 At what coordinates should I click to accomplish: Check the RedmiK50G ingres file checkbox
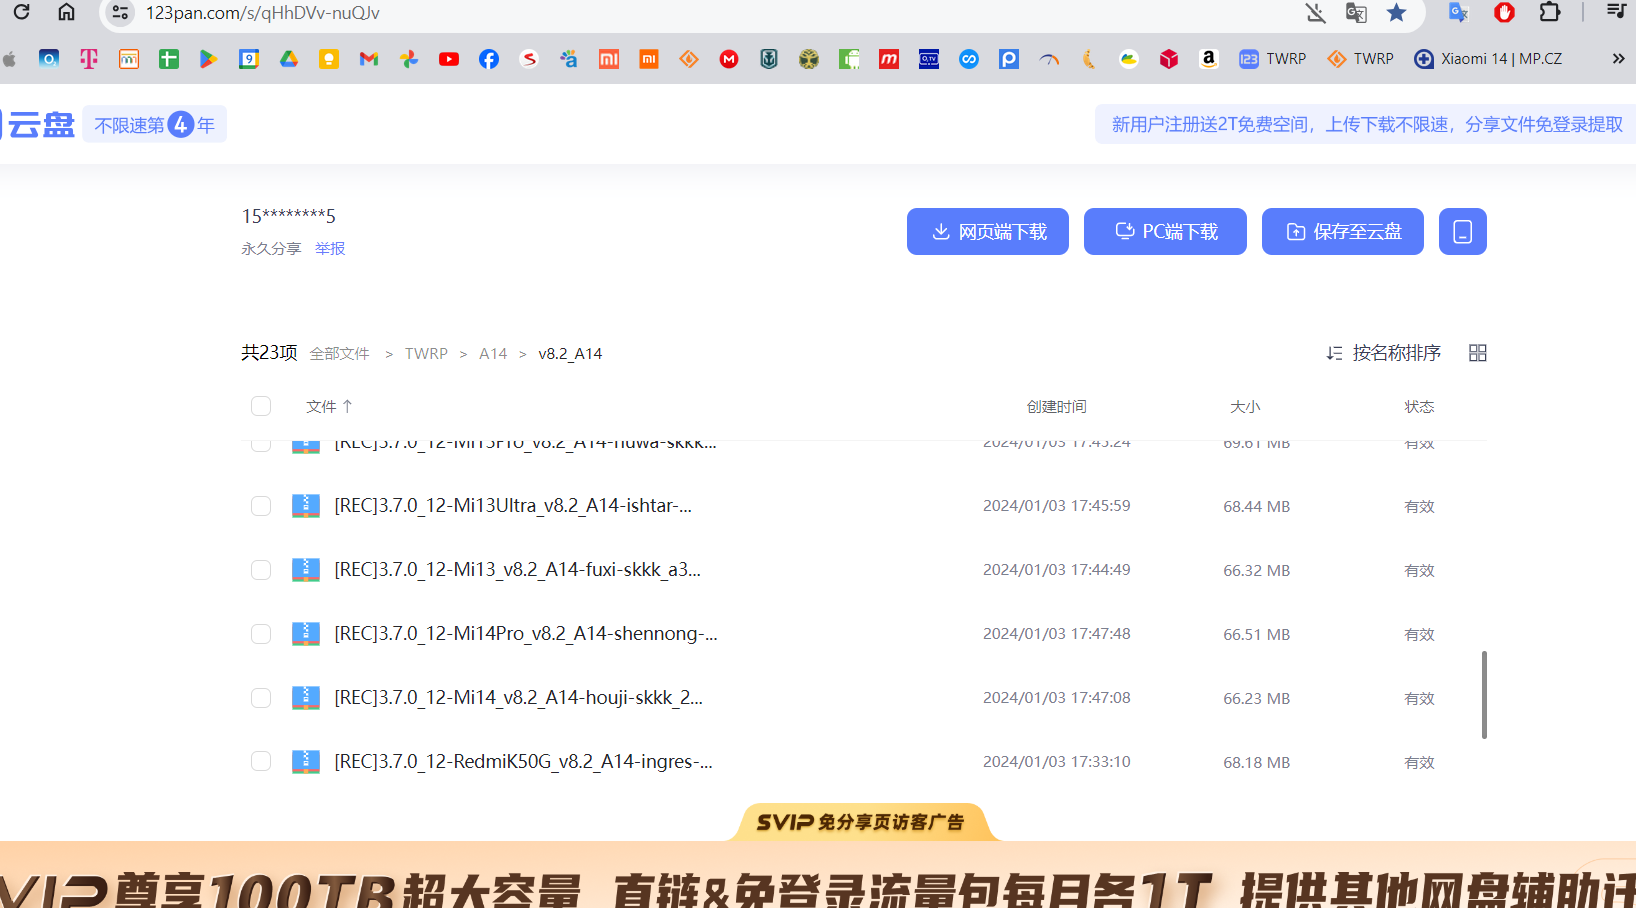click(x=261, y=762)
